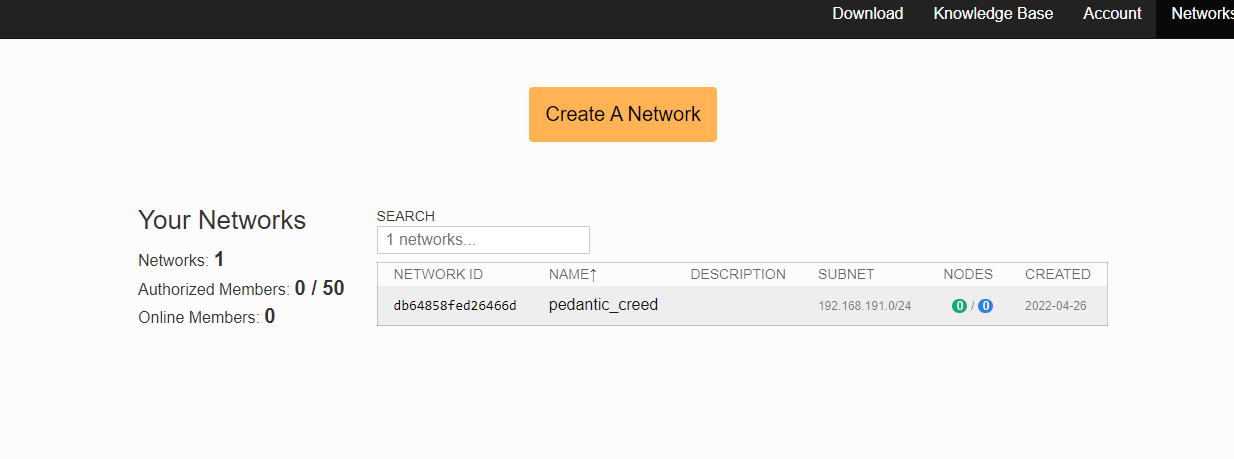Sort networks by CREATED column header

1057,274
